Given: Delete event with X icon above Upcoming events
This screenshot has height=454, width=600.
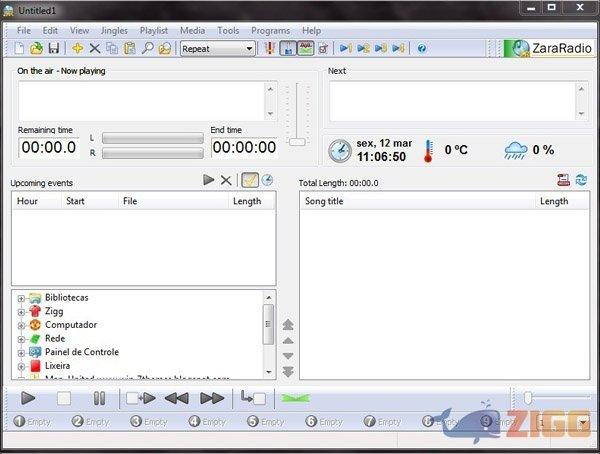Looking at the screenshot, I should [226, 180].
